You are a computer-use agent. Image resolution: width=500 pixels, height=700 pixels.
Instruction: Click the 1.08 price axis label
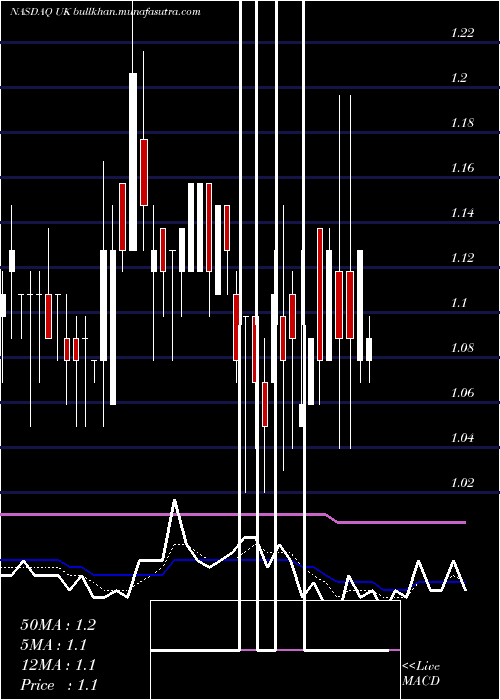[462, 348]
